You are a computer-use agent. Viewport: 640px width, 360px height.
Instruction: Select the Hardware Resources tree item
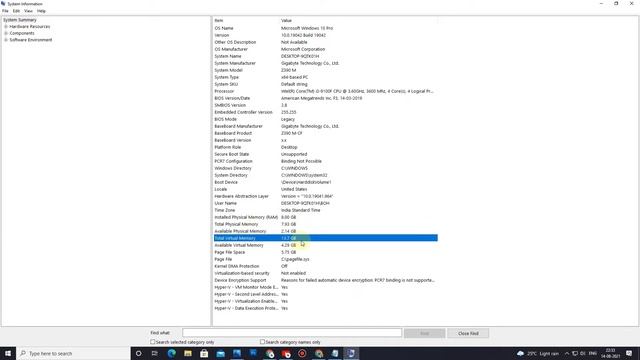[30, 27]
